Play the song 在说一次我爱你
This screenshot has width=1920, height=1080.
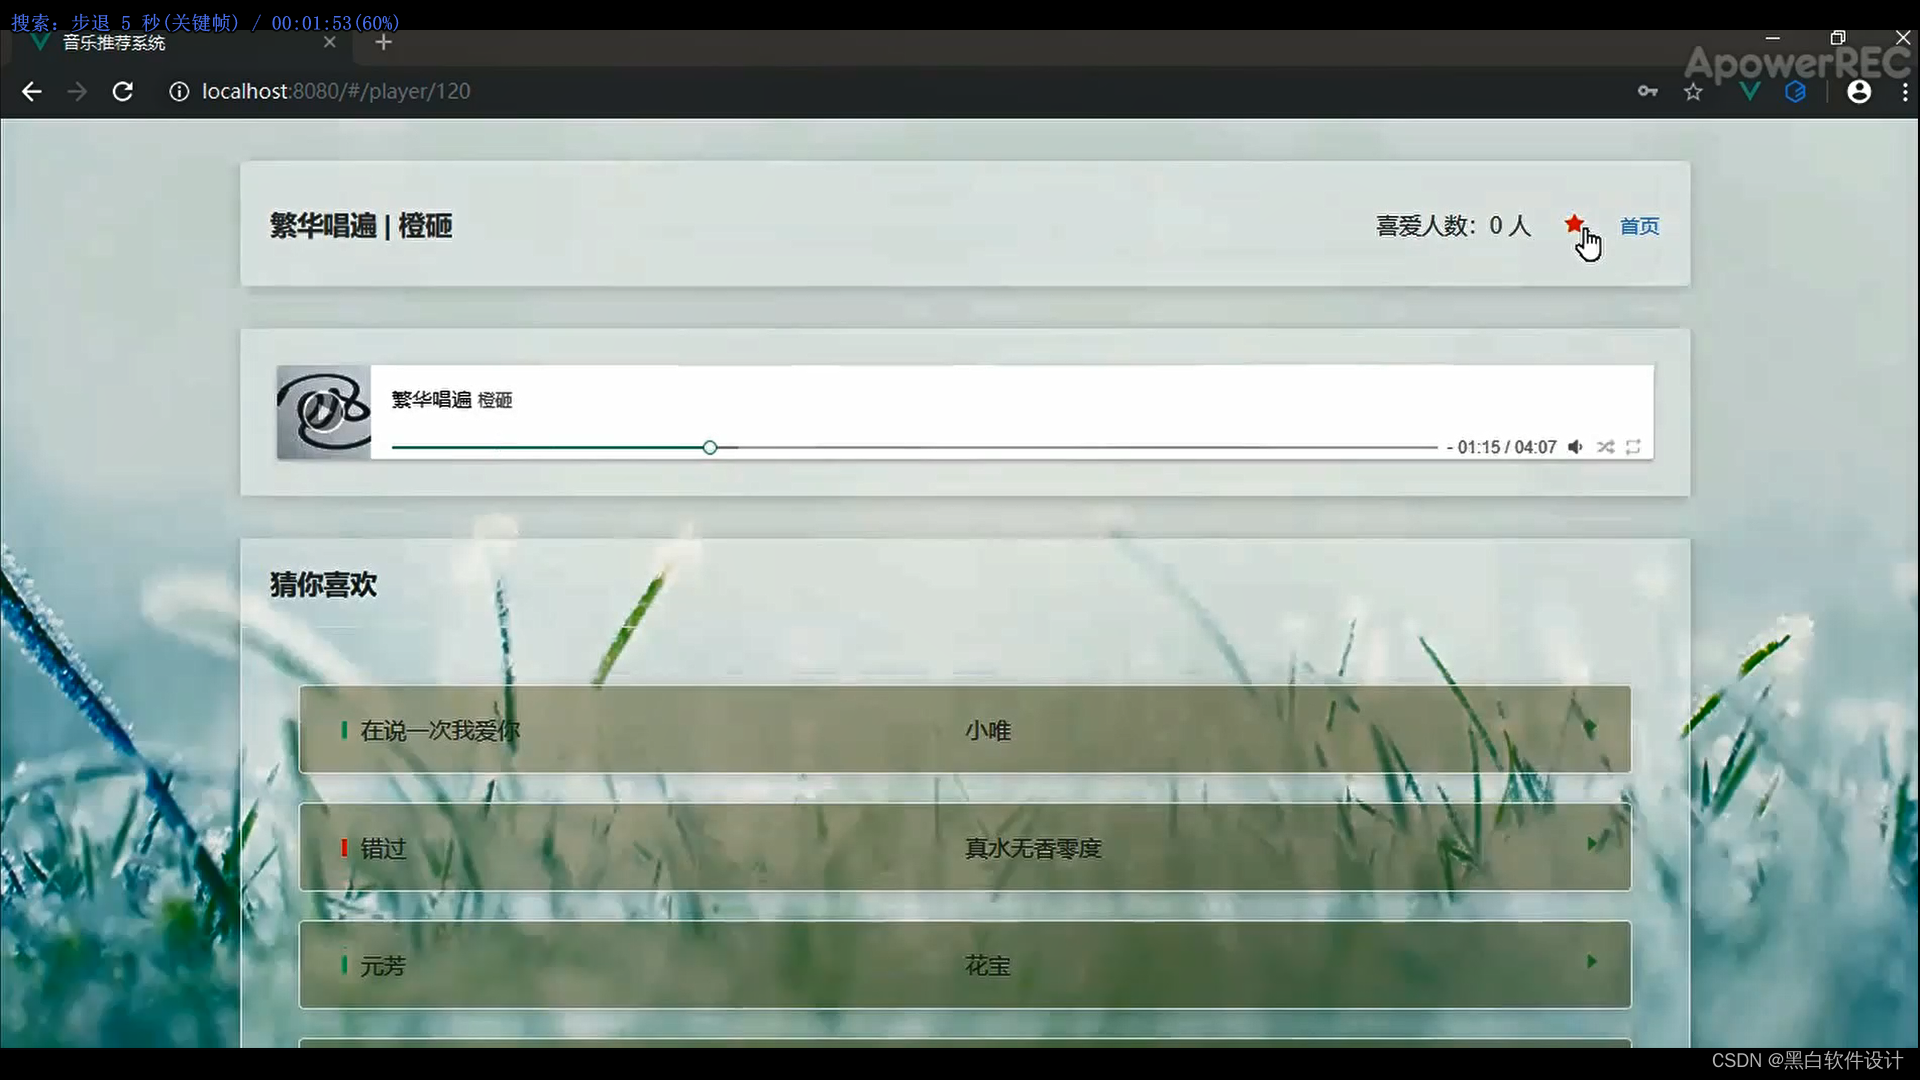point(440,731)
